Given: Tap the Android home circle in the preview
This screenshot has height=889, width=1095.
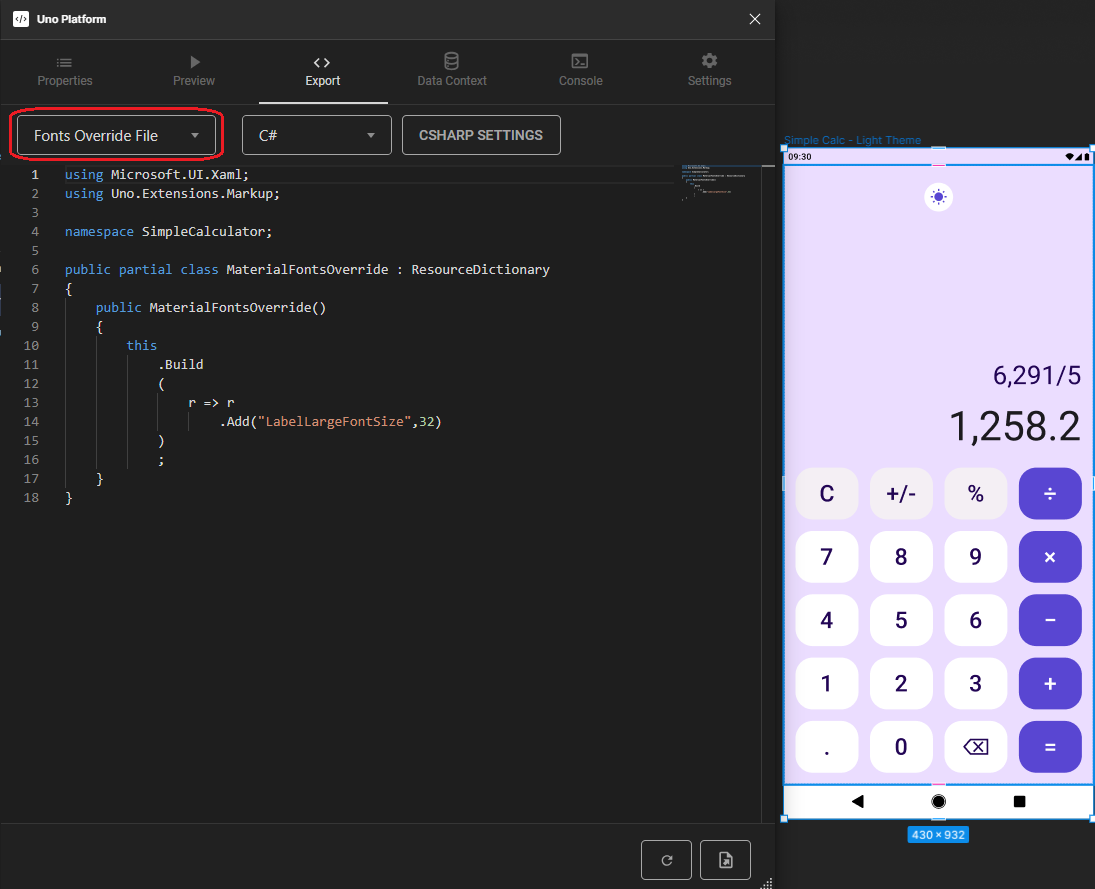Looking at the screenshot, I should (x=938, y=800).
